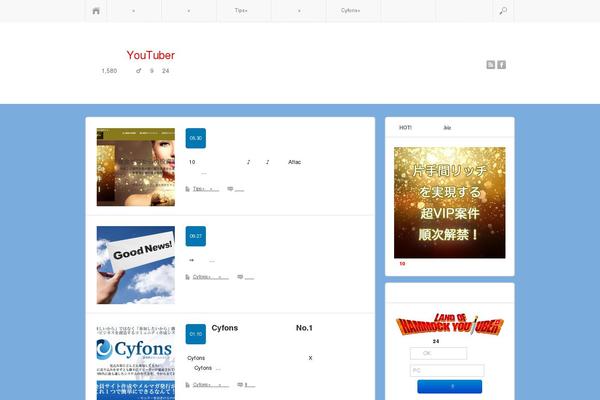Open the RSS feed icon
The height and width of the screenshot is (400, 600).
click(491, 65)
